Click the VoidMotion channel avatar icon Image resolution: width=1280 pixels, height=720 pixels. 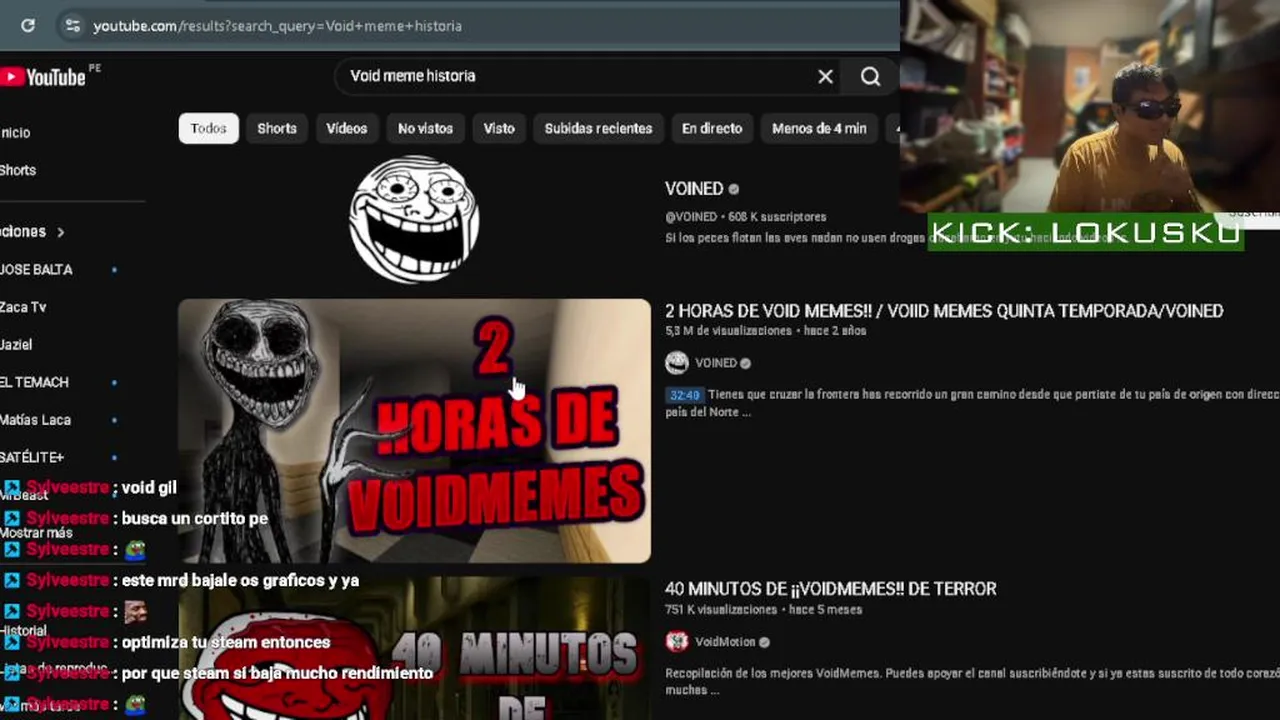[x=677, y=642]
